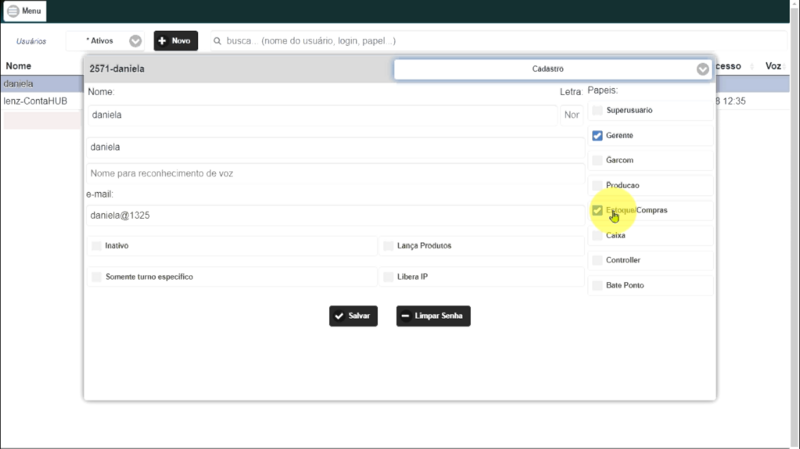Screen dimensions: 800x449
Task: Sort by the Nome column header
Action: [x=18, y=66]
